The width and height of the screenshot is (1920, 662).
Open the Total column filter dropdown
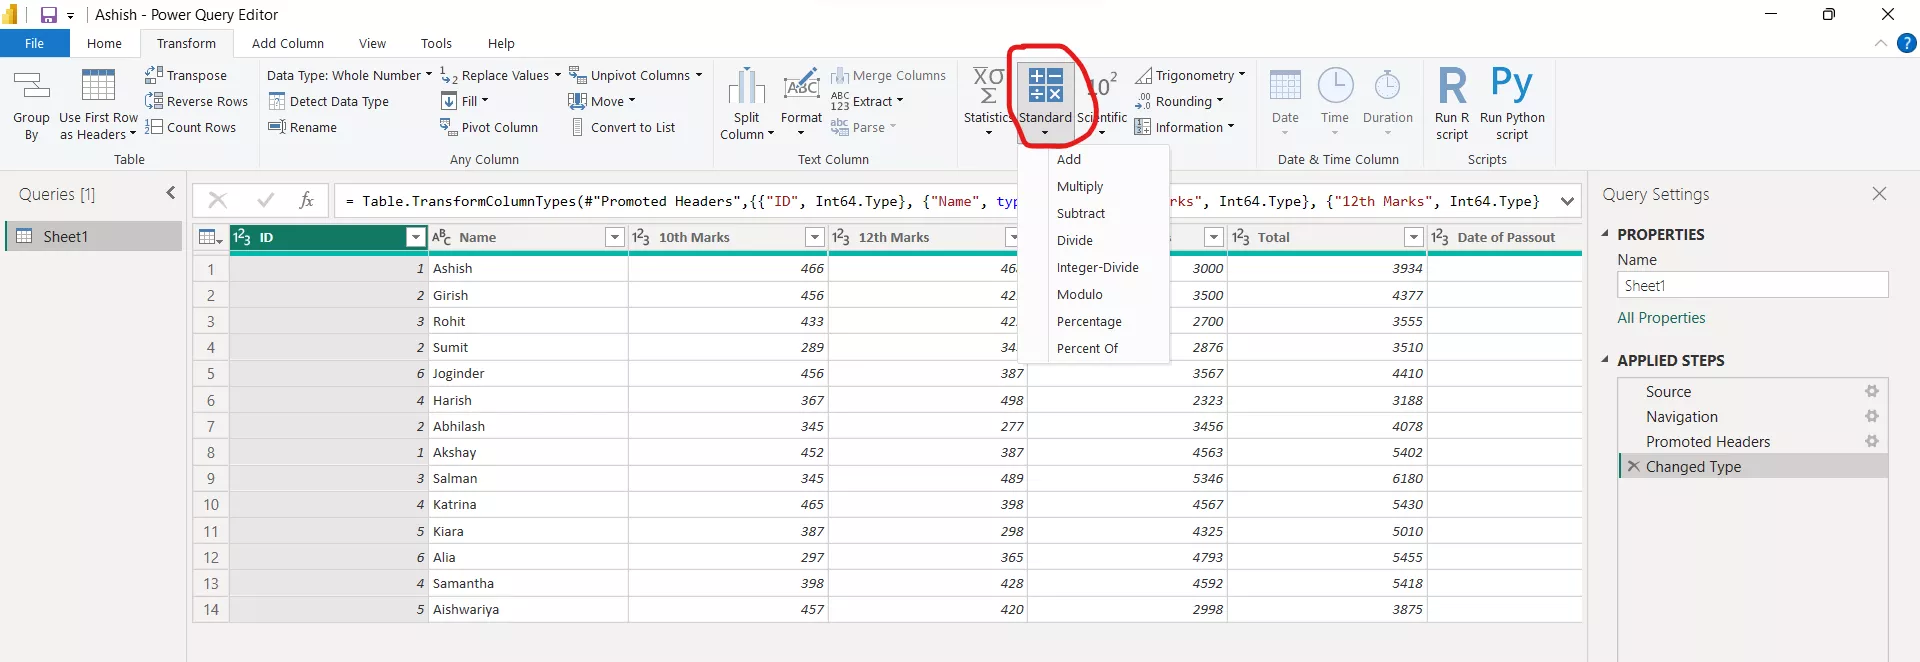point(1413,237)
